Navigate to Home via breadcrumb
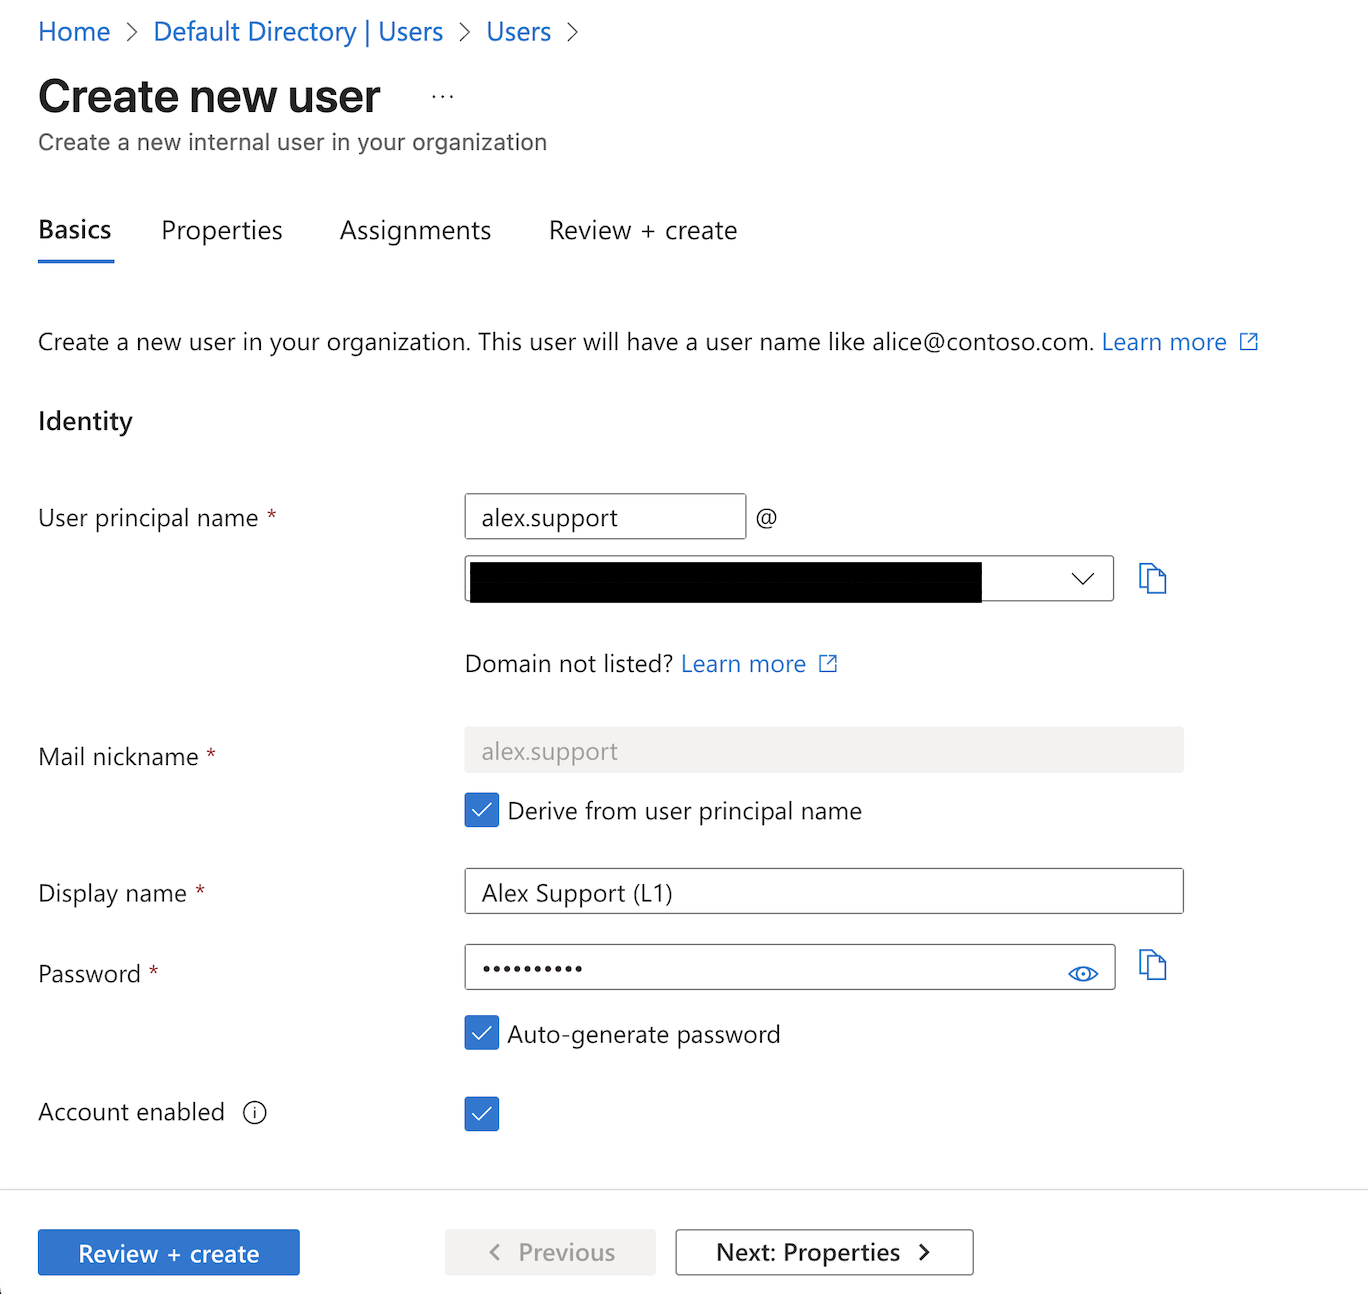This screenshot has height=1294, width=1368. coord(73,31)
